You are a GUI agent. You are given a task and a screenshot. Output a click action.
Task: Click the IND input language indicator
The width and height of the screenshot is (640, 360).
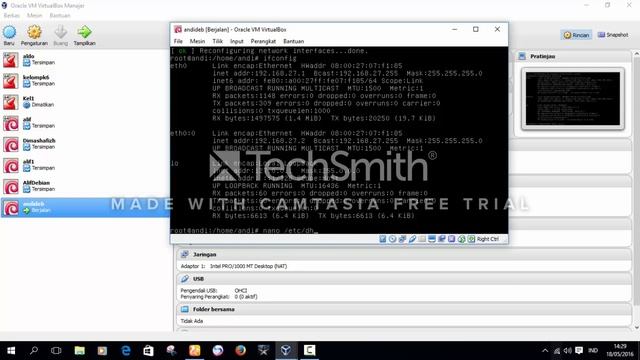point(593,351)
